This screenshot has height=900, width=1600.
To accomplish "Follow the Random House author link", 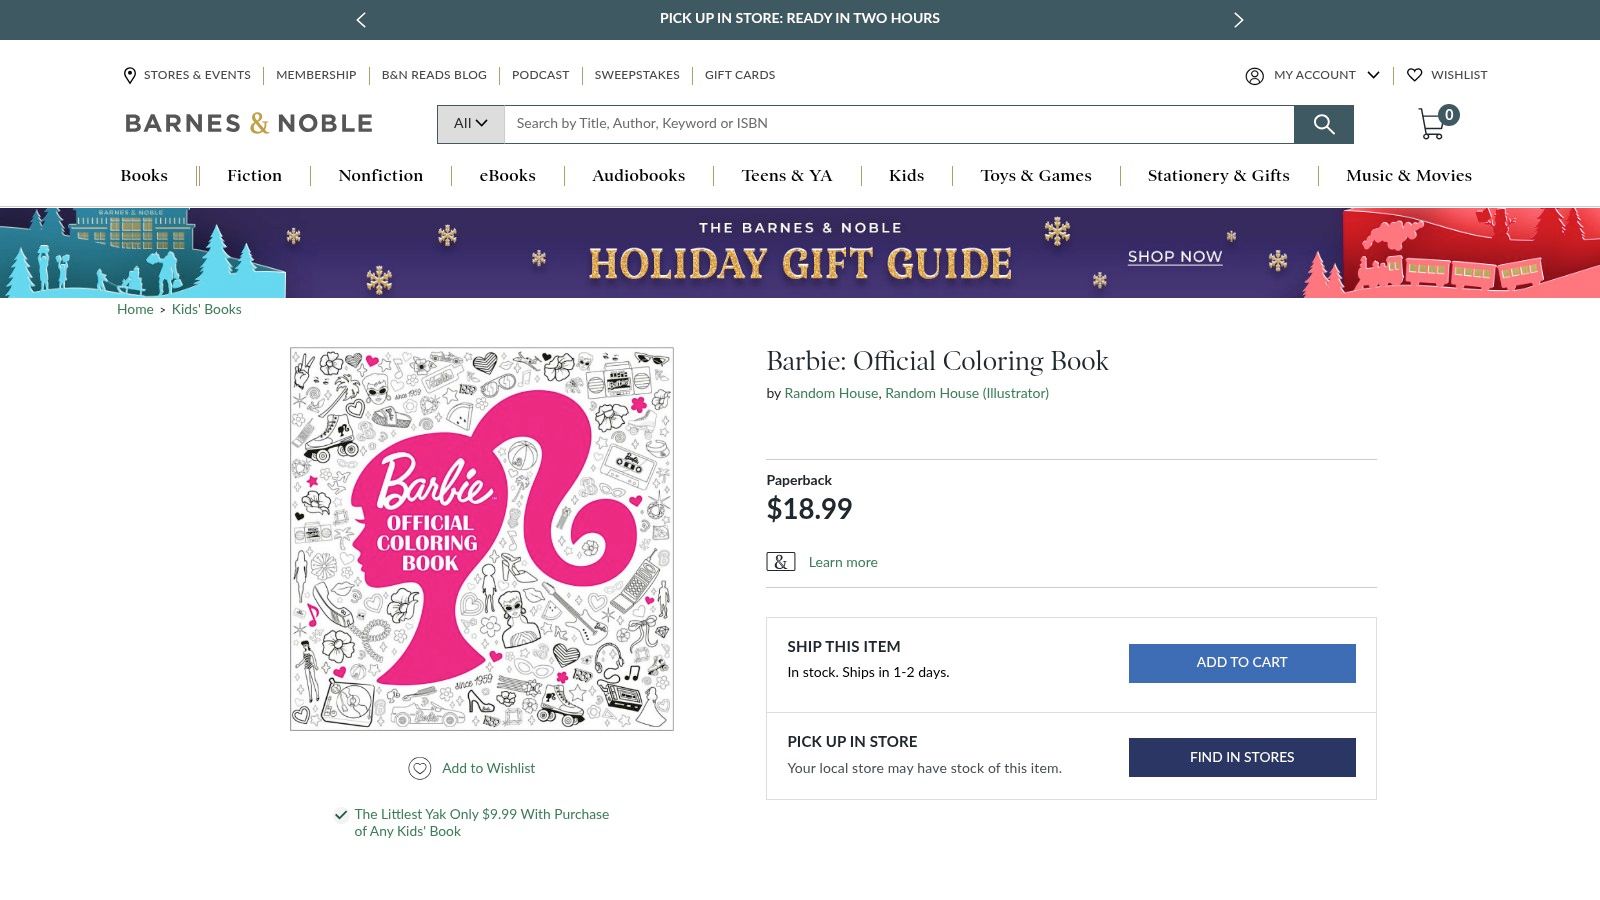I will pos(830,393).
